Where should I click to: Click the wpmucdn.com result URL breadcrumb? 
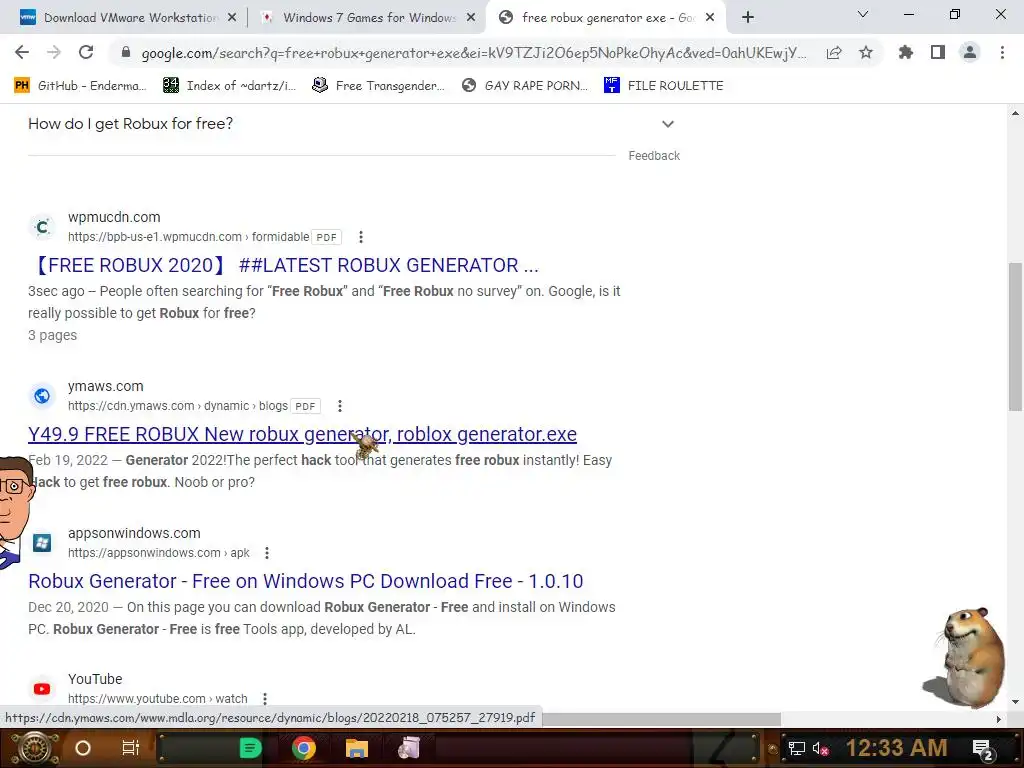189,237
